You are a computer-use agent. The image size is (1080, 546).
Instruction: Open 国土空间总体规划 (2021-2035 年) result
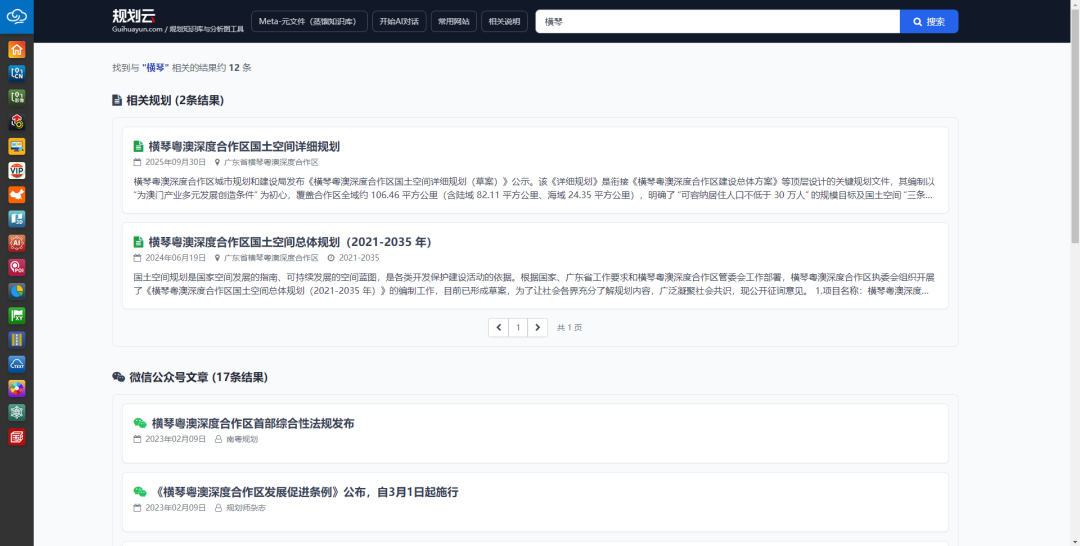[290, 242]
